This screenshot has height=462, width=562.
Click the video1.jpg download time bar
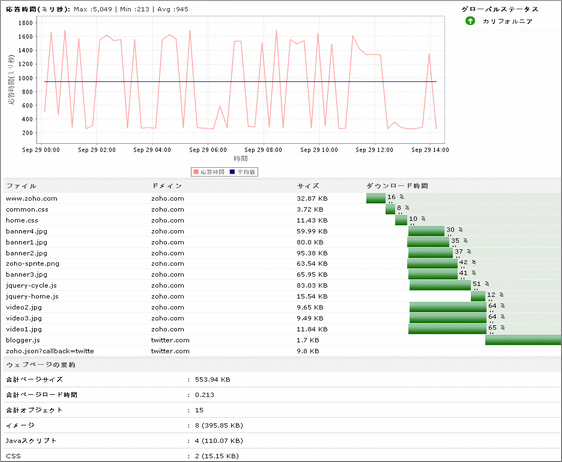pyautogui.click(x=447, y=329)
